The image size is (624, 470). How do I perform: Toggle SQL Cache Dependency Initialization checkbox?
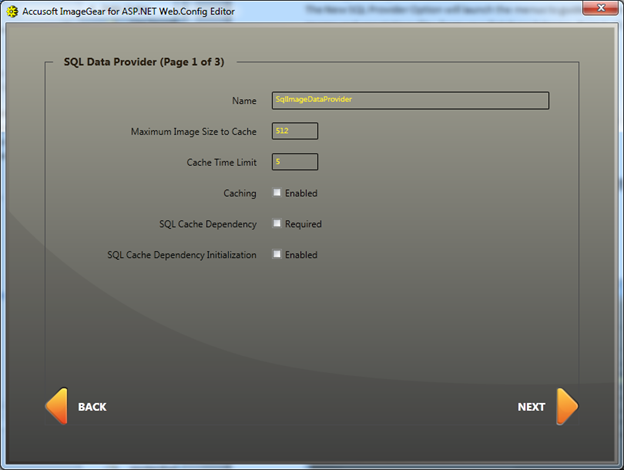277,255
